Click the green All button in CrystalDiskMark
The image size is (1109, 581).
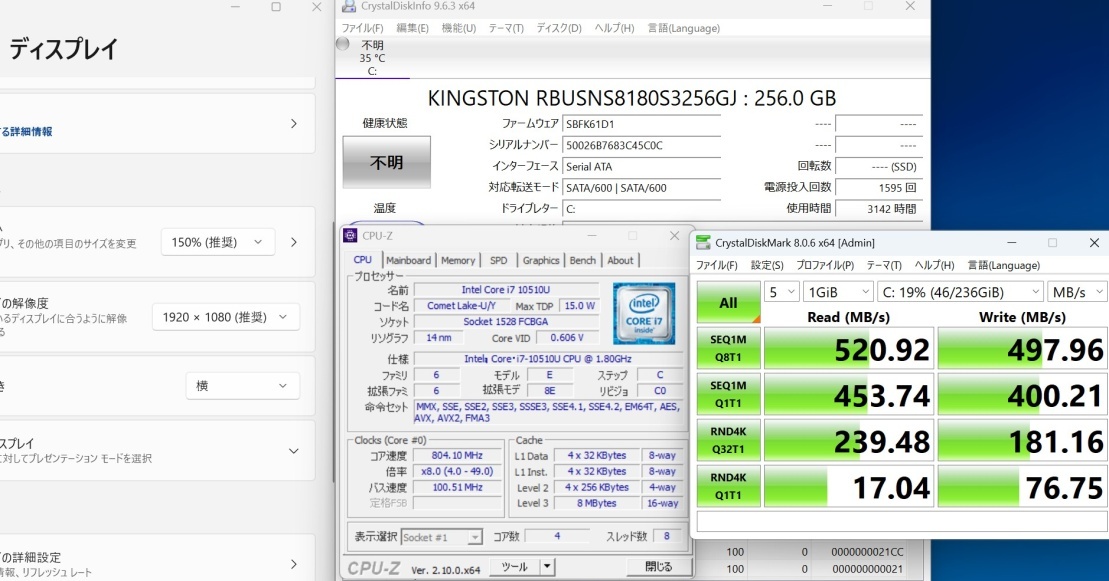[x=728, y=302]
